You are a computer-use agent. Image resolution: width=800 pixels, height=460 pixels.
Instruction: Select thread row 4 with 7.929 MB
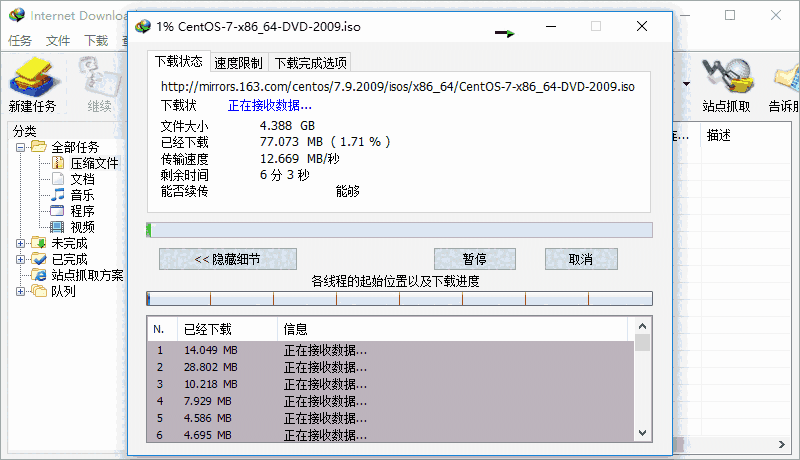click(x=391, y=401)
